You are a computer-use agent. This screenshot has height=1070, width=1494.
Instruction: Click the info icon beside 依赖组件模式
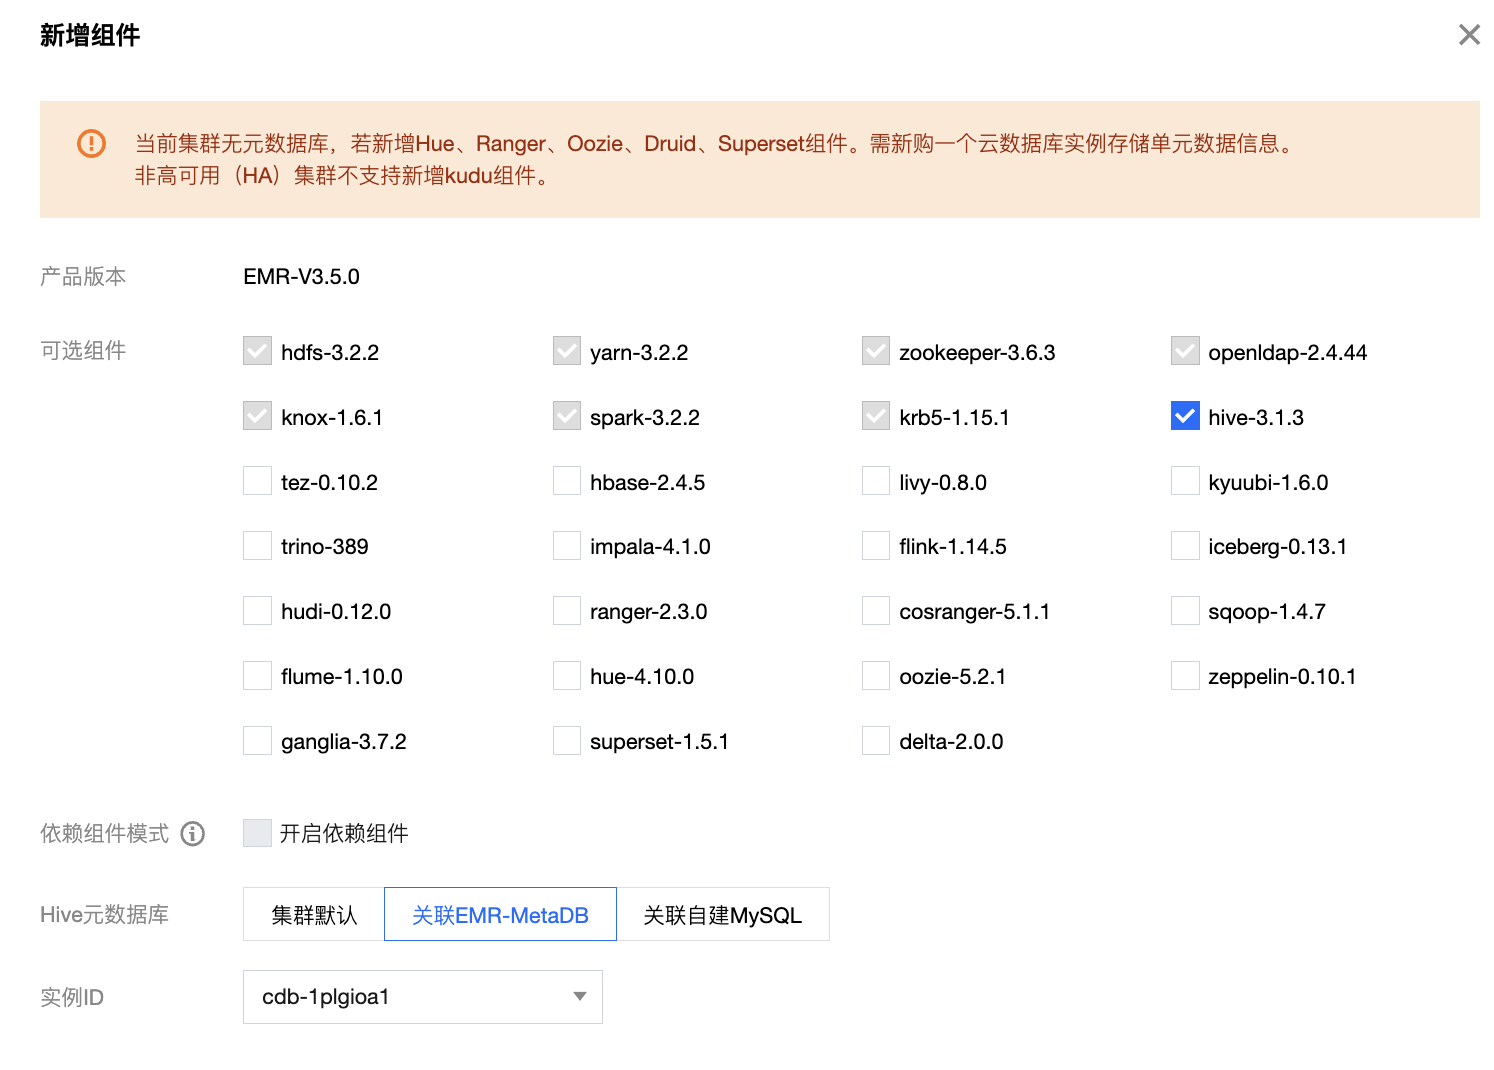click(x=193, y=834)
